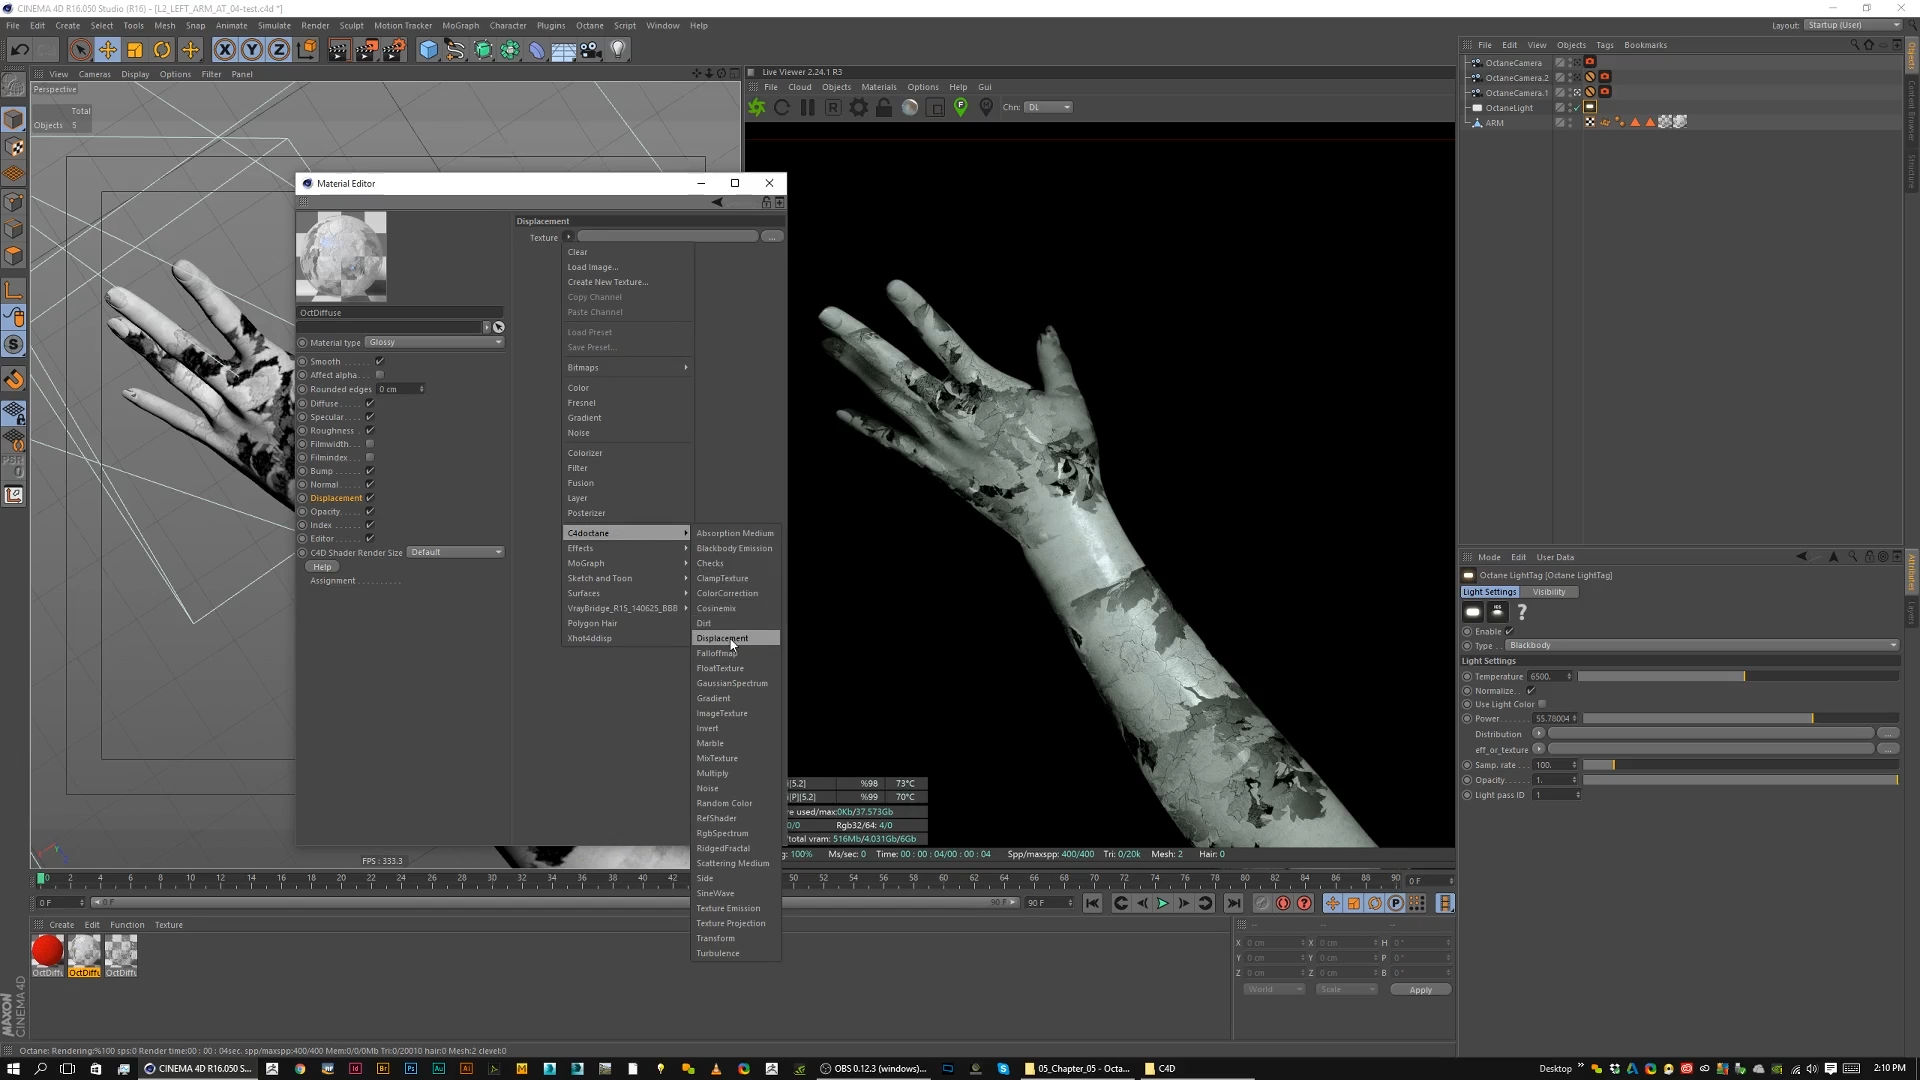The image size is (1920, 1080).
Task: Adjust the light Power slider
Action: point(1740,719)
